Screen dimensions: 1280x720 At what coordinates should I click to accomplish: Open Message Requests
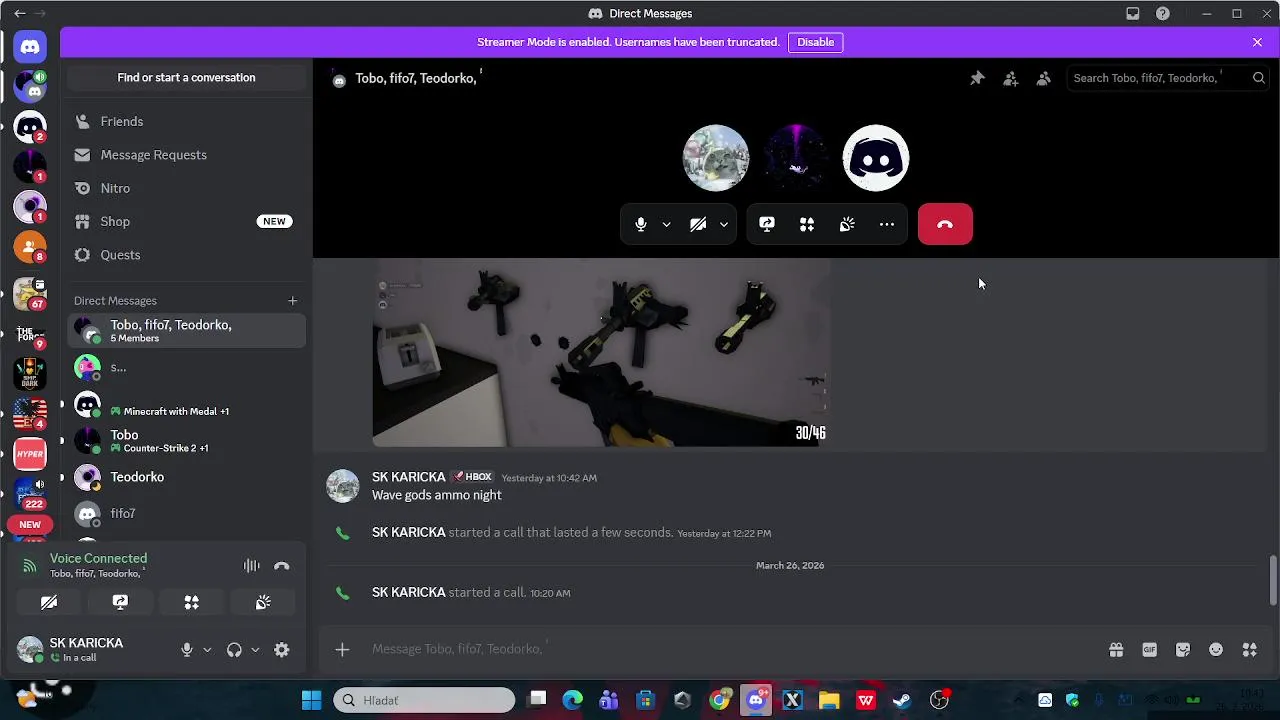[186, 155]
